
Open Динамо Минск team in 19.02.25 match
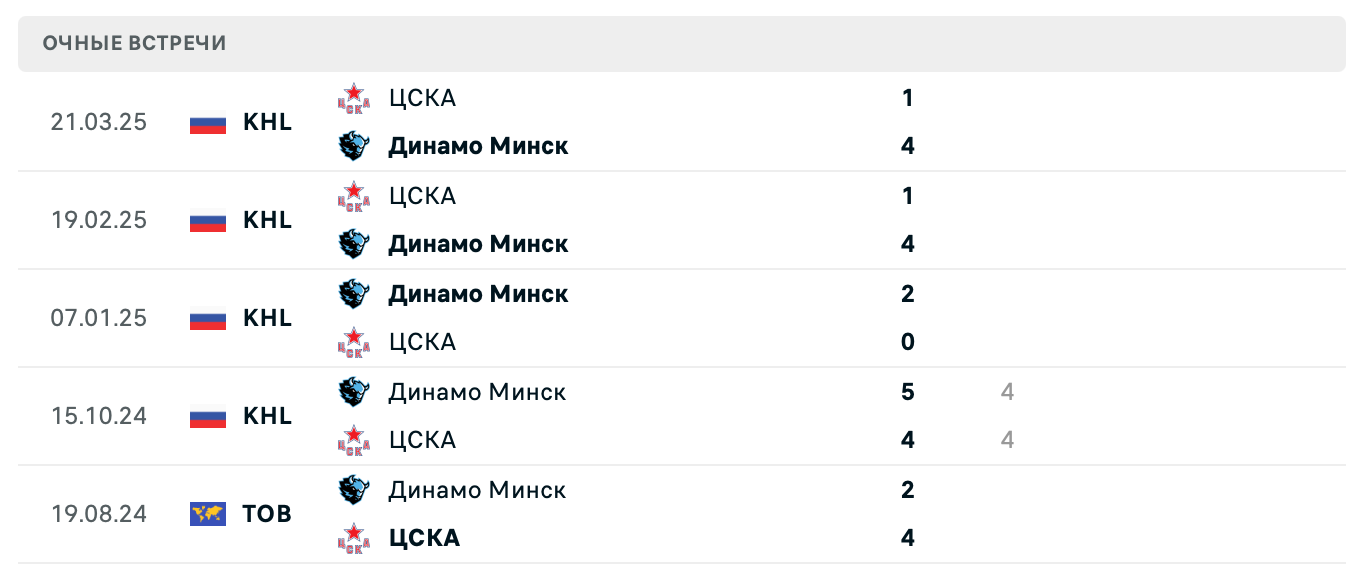[x=478, y=244]
